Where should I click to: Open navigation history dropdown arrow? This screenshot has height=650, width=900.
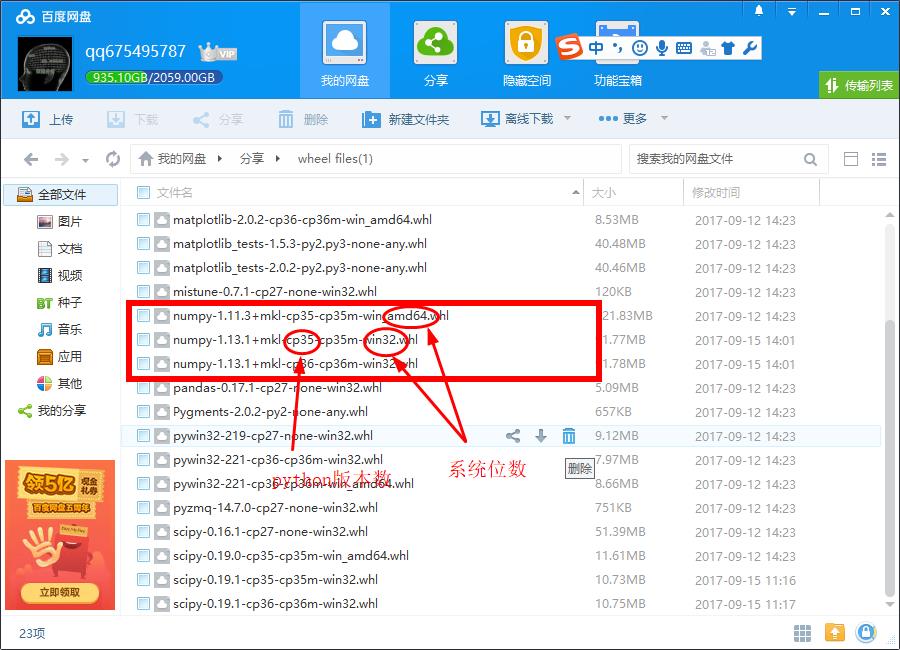tap(85, 160)
